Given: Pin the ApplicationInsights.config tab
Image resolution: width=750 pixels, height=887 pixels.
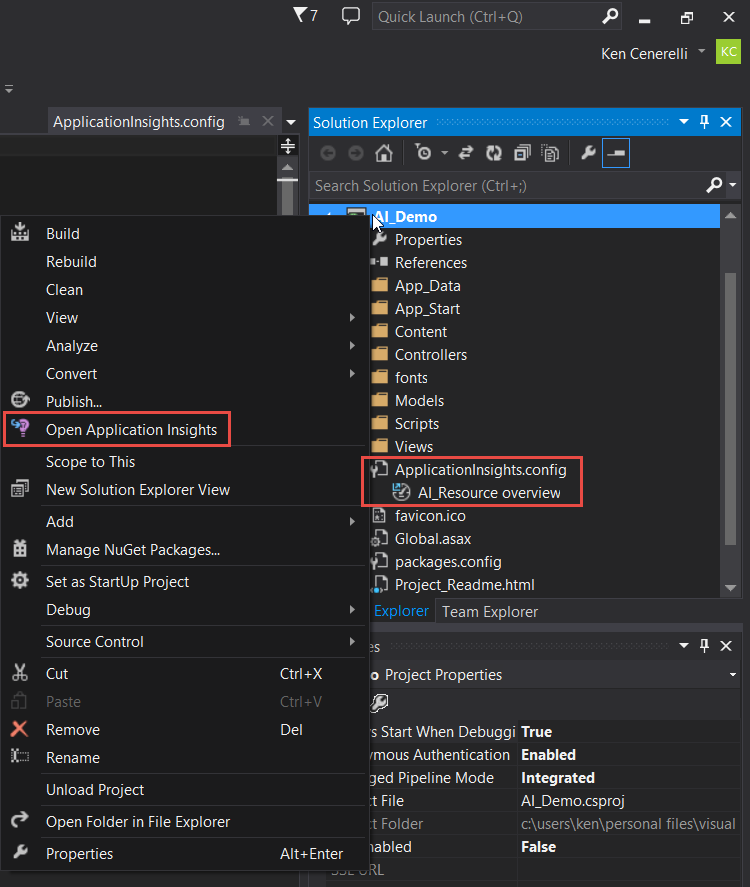Looking at the screenshot, I should coord(244,122).
